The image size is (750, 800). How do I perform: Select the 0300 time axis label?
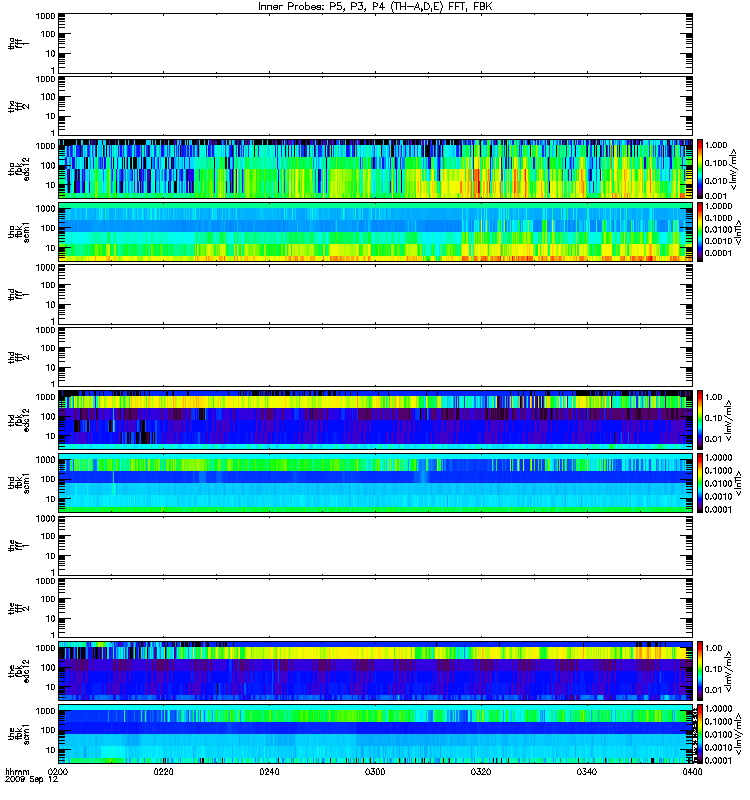click(x=375, y=771)
